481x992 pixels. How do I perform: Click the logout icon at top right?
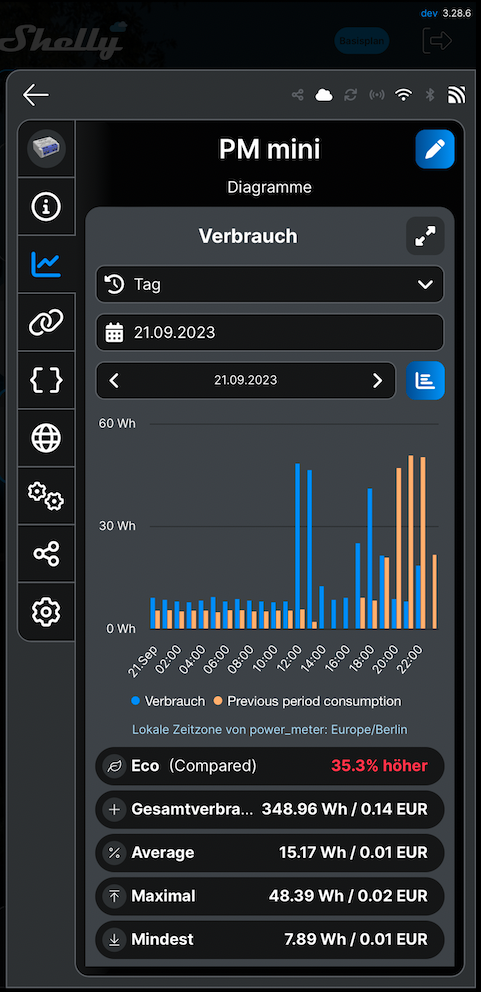pos(437,40)
